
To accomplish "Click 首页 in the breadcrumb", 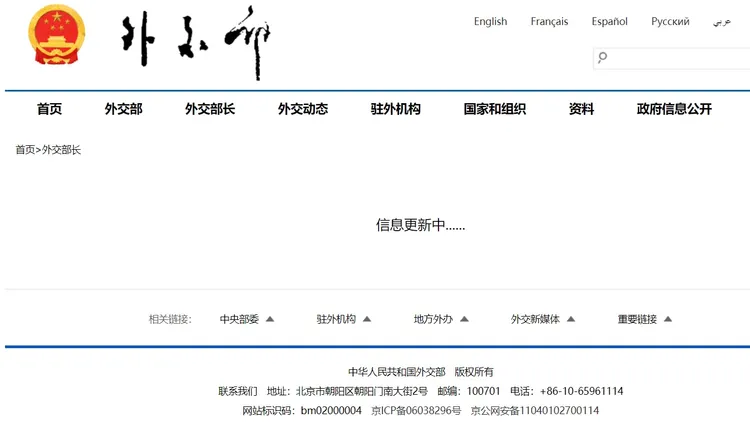I will [x=25, y=150].
